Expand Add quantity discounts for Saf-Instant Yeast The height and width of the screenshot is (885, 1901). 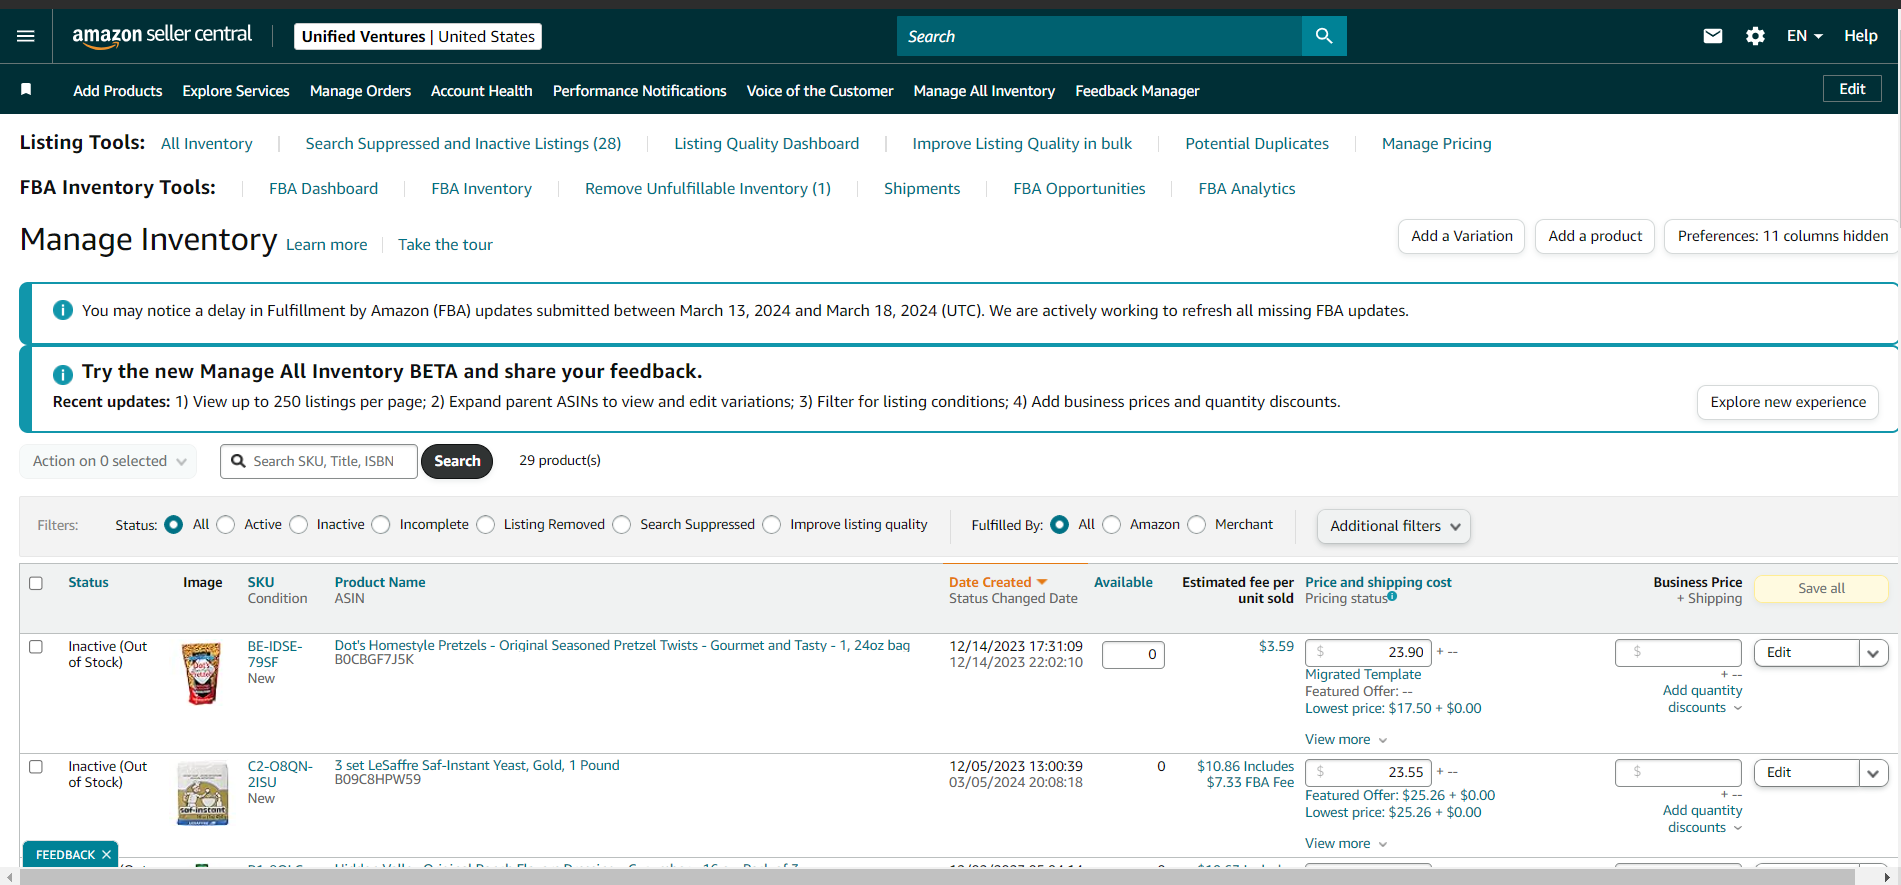pos(1702,819)
